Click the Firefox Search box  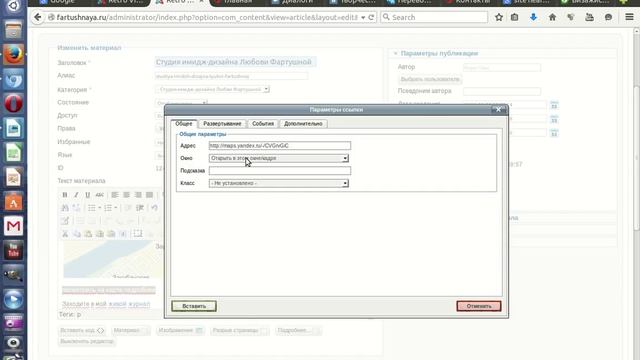pos(434,17)
